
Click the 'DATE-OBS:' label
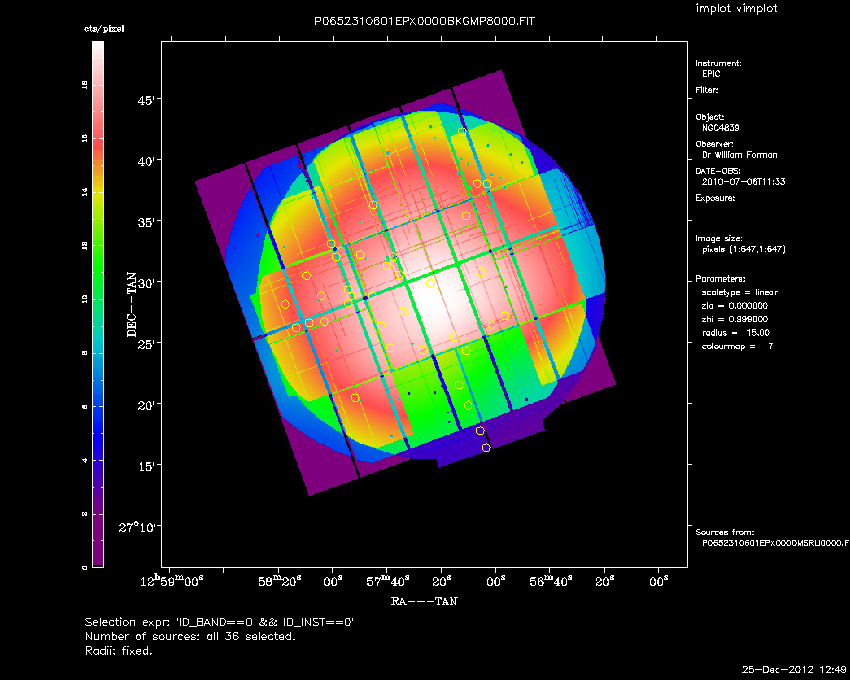click(718, 171)
